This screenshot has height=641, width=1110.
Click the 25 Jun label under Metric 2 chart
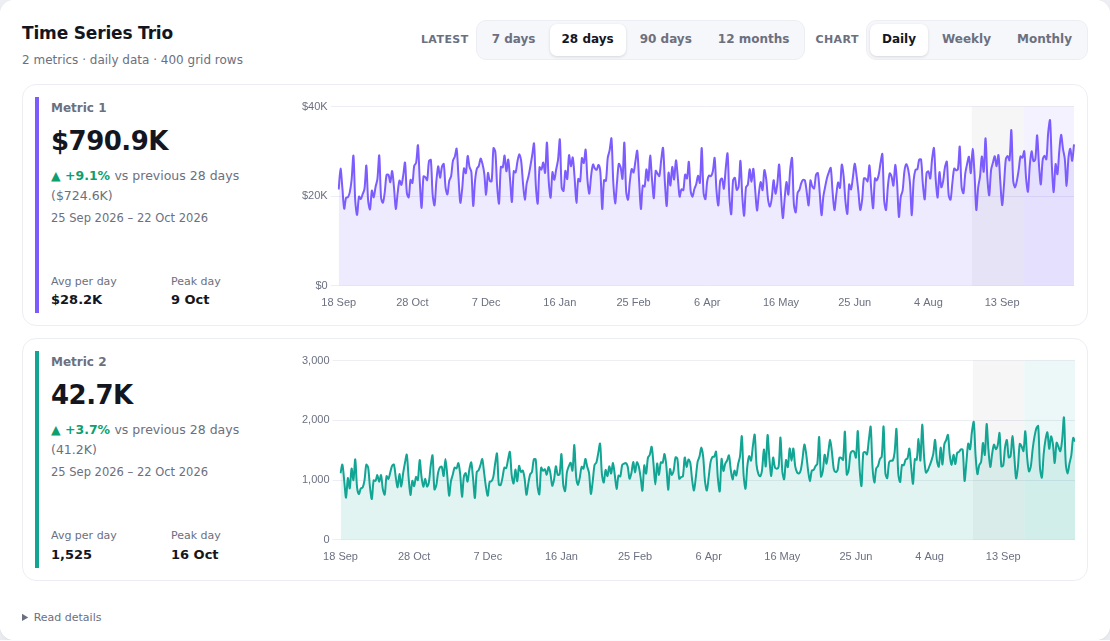pos(855,557)
